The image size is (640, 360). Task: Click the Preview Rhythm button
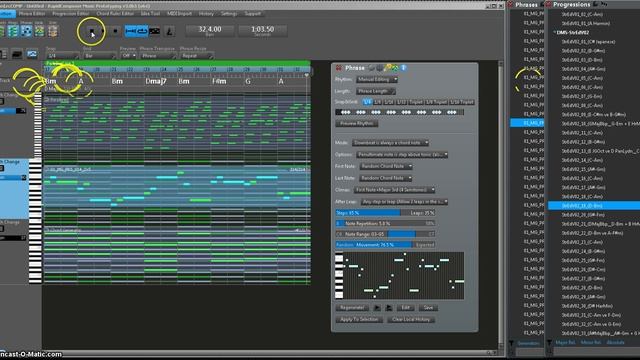[x=357, y=123]
